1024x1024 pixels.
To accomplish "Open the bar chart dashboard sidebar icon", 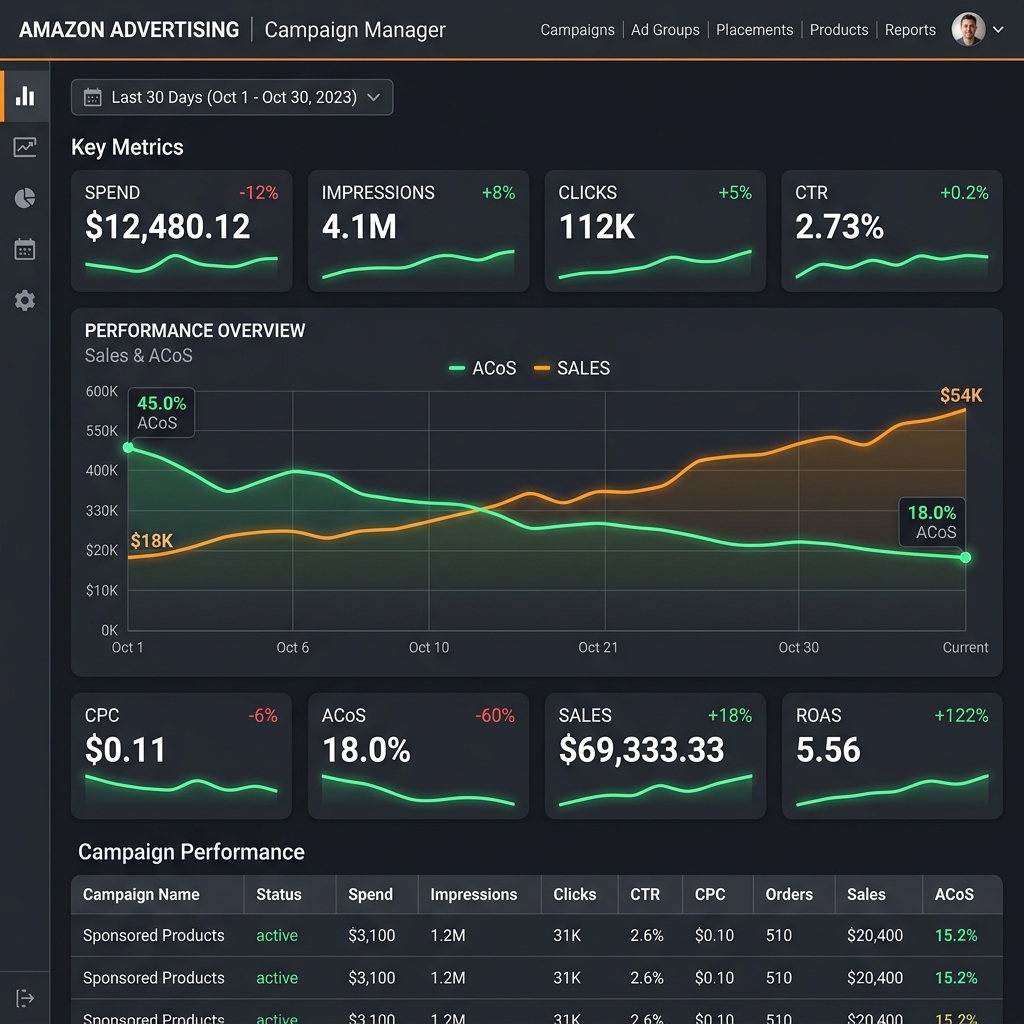I will point(25,96).
